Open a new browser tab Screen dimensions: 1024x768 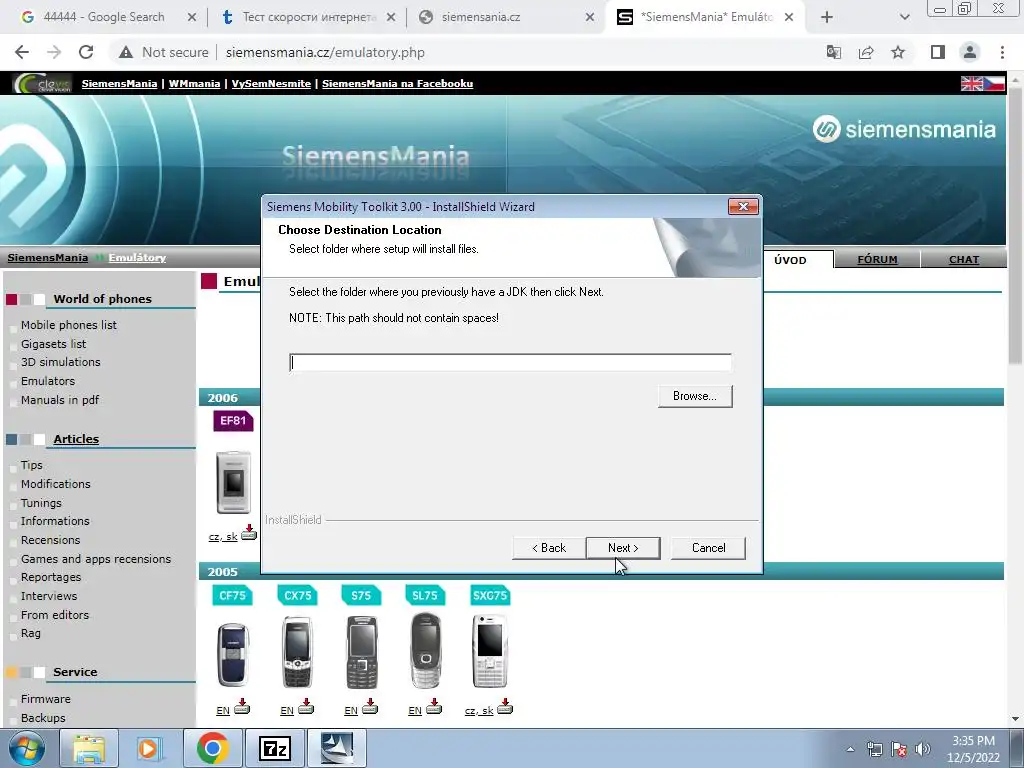(827, 17)
